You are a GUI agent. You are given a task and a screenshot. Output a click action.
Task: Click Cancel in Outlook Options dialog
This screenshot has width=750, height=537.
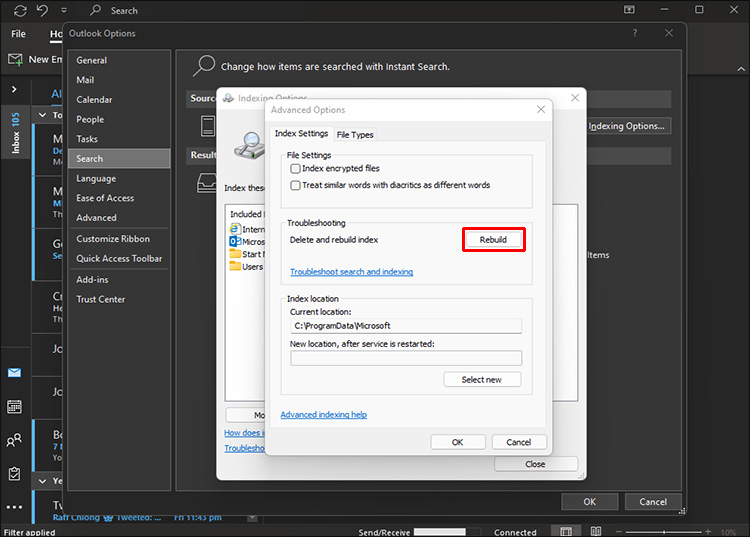(x=653, y=502)
